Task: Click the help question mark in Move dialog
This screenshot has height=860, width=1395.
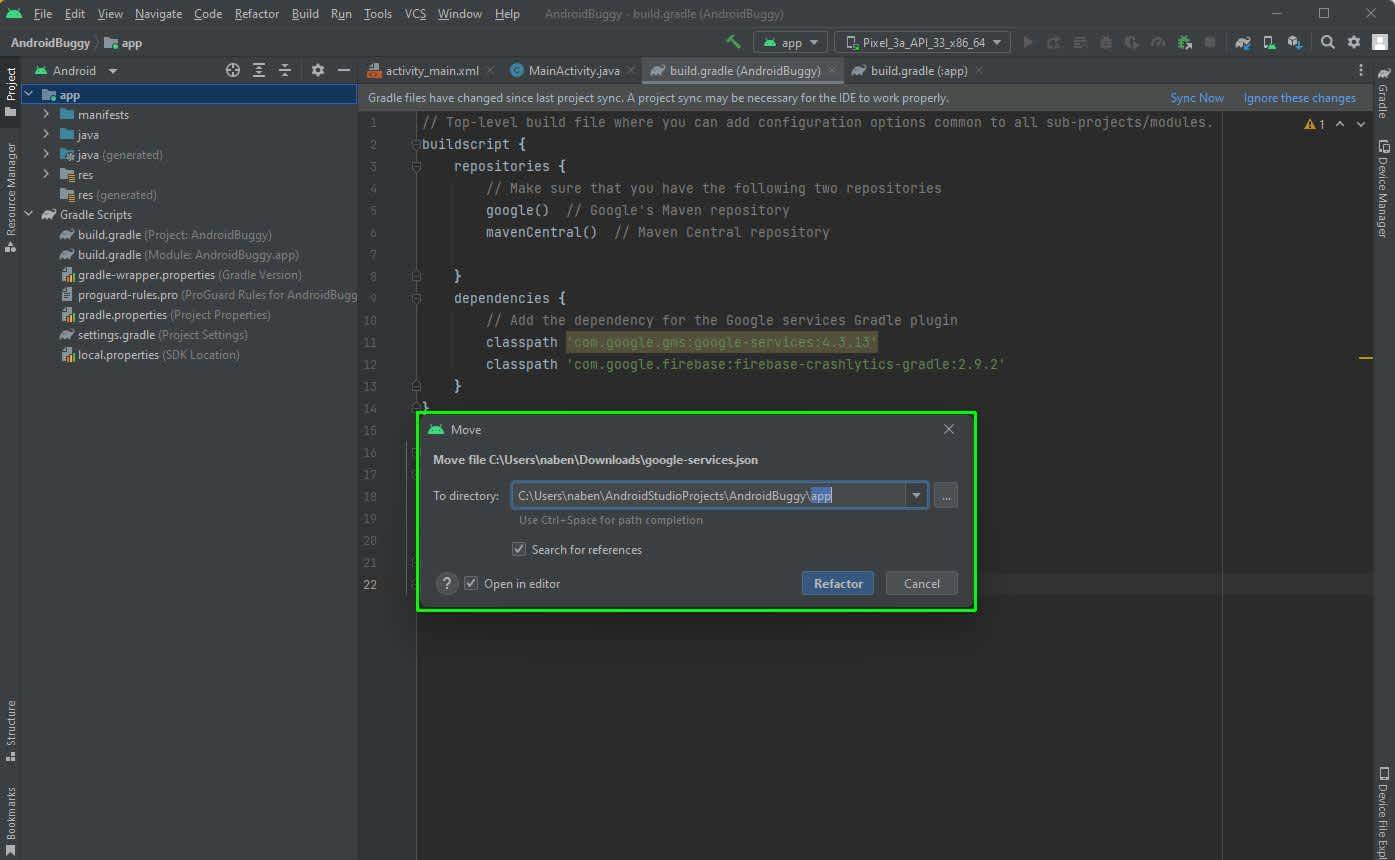Action: 447,584
